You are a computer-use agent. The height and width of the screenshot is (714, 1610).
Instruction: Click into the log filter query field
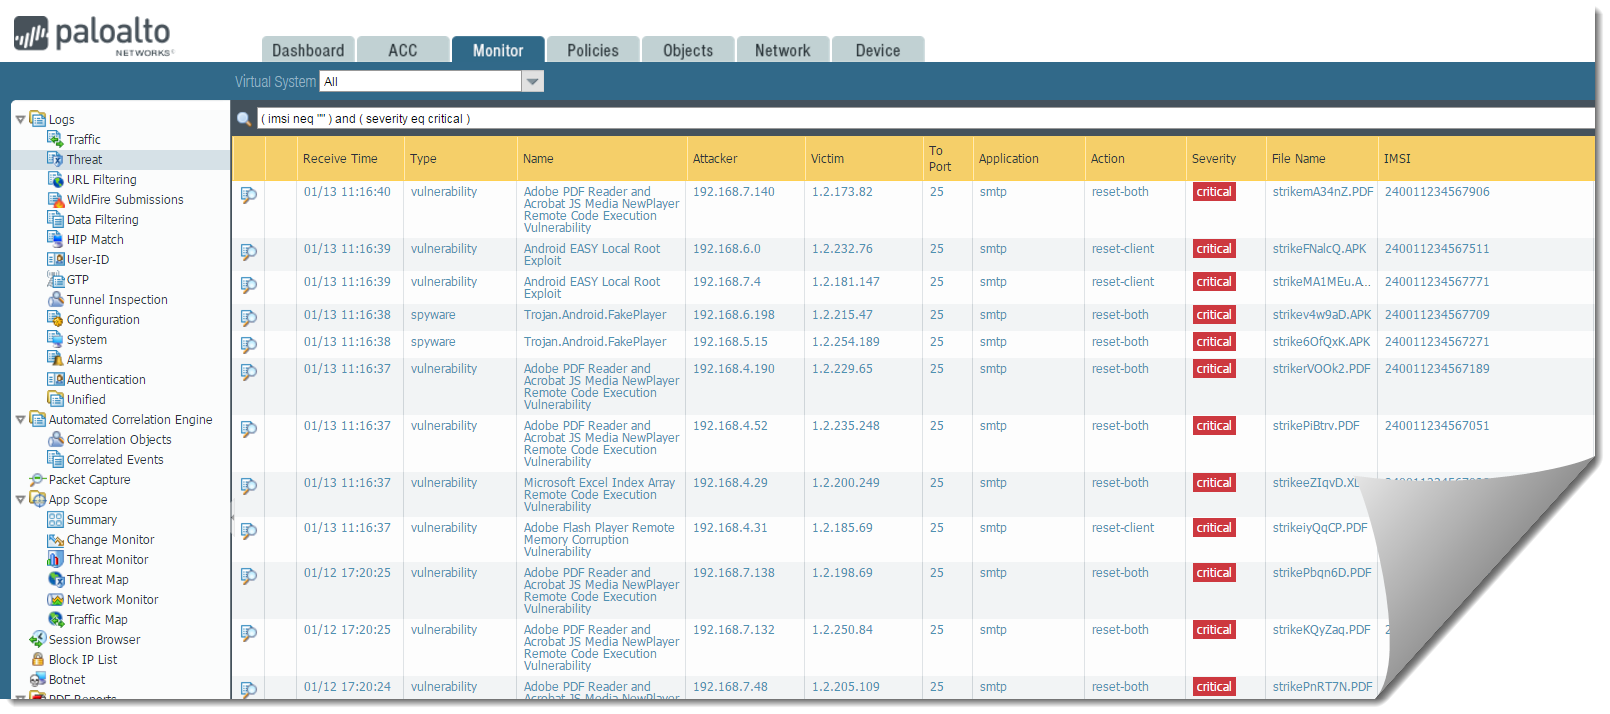pos(900,119)
